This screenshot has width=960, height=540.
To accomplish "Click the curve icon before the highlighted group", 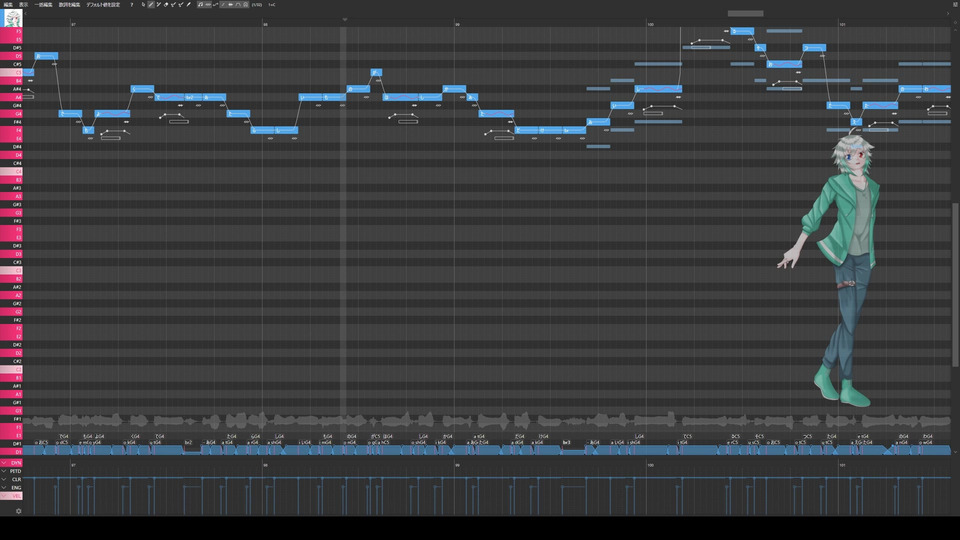I will [216, 4].
